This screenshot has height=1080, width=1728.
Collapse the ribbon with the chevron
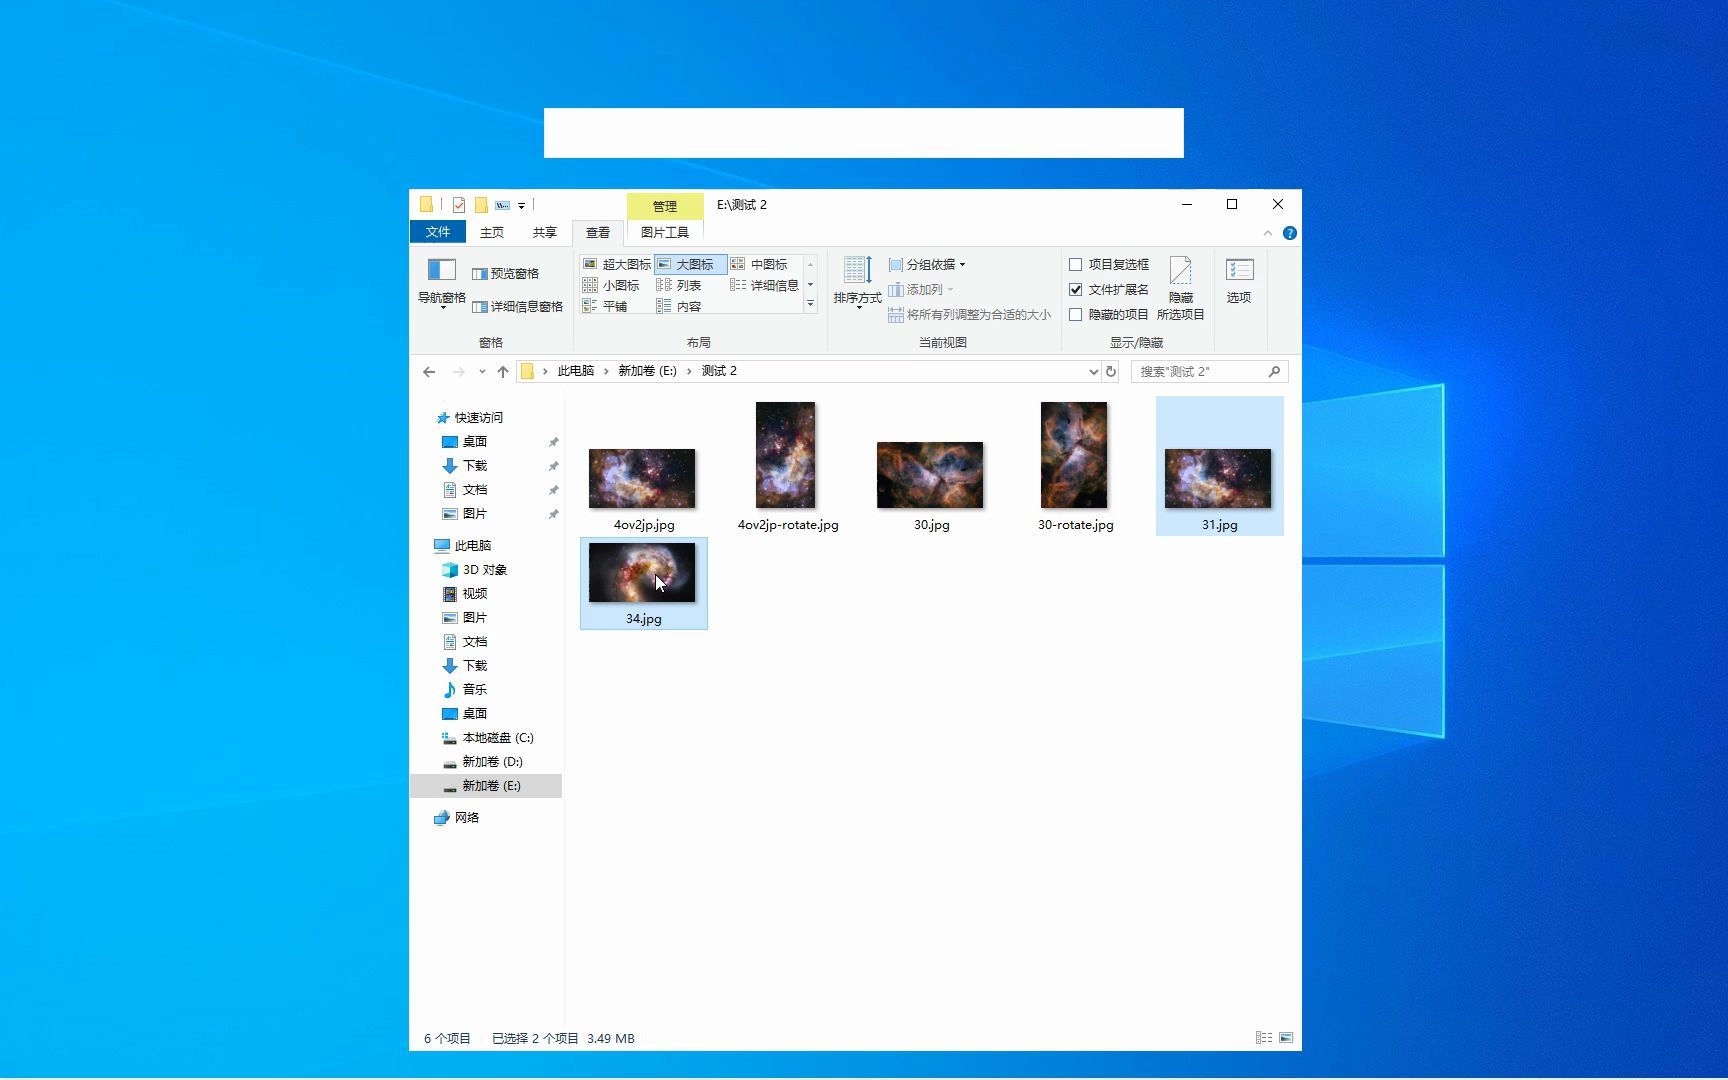click(x=1268, y=233)
